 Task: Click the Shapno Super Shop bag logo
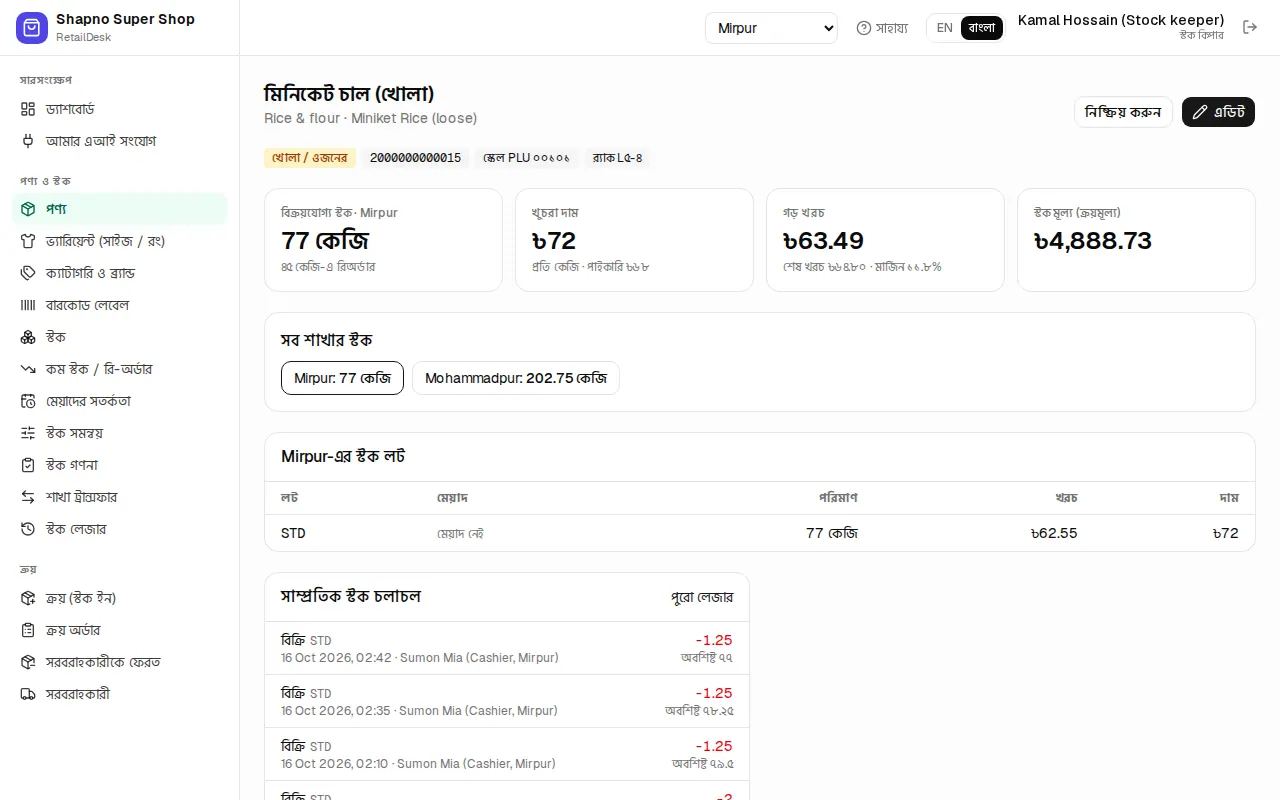click(32, 28)
